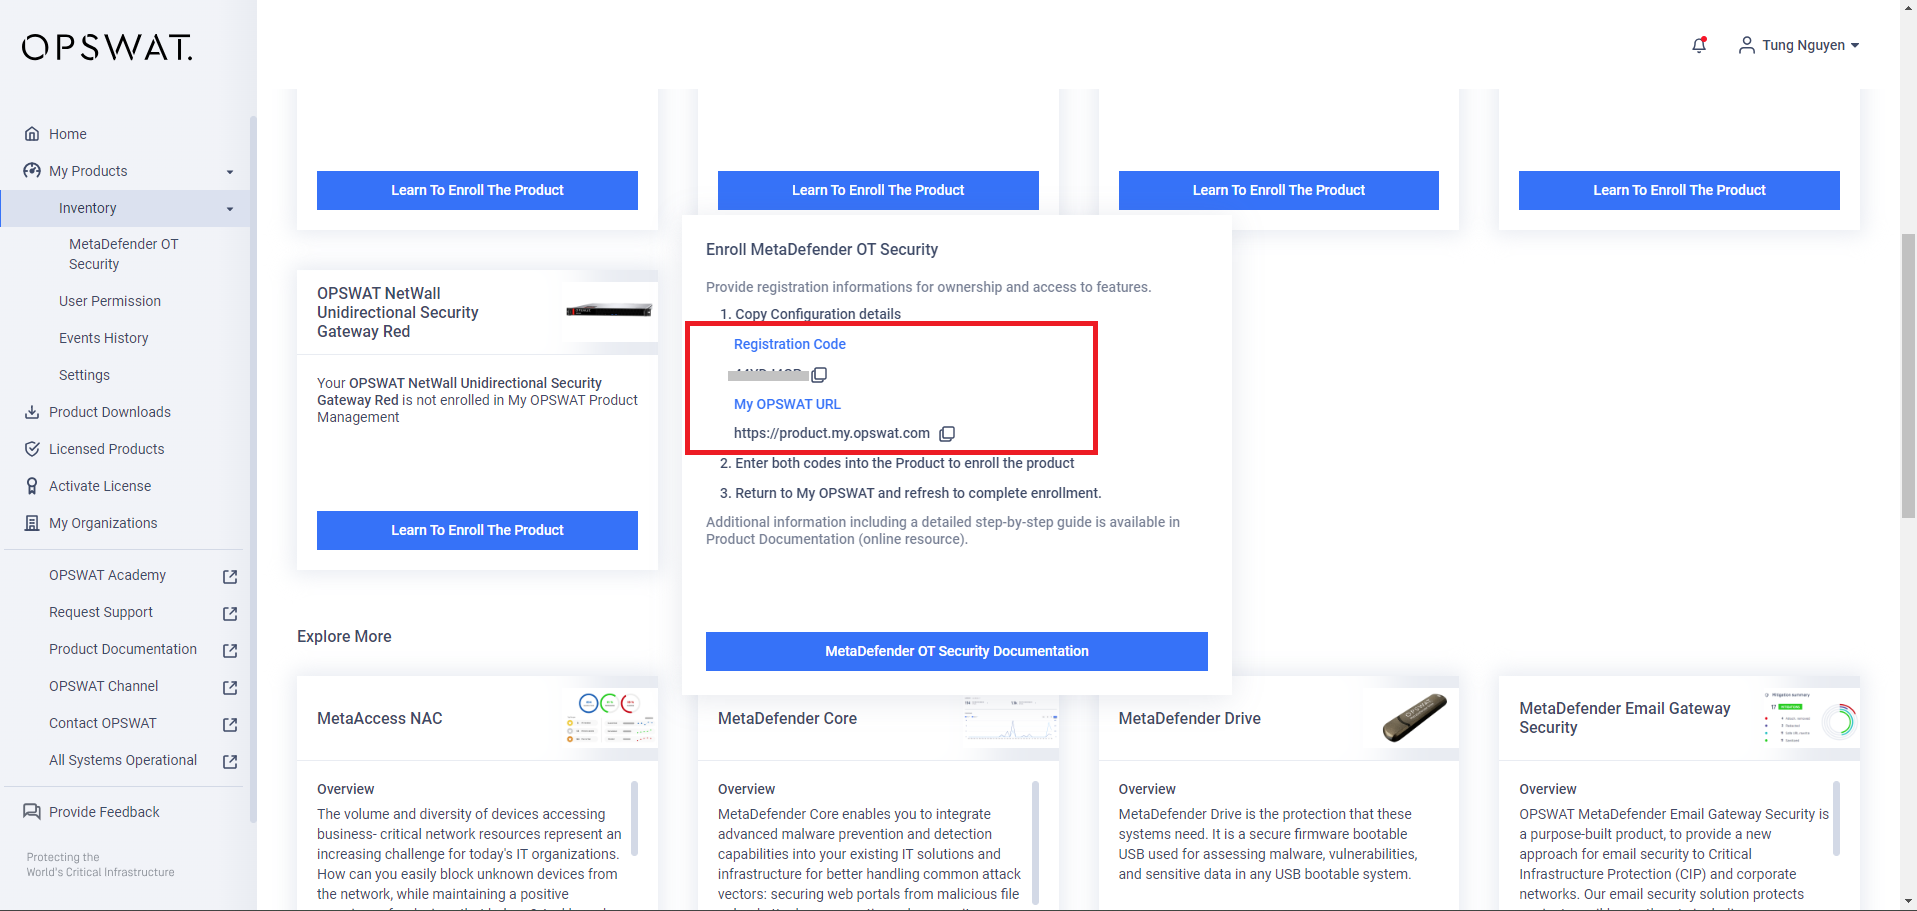Open the notifications bell
The width and height of the screenshot is (1917, 911).
[1699, 45]
